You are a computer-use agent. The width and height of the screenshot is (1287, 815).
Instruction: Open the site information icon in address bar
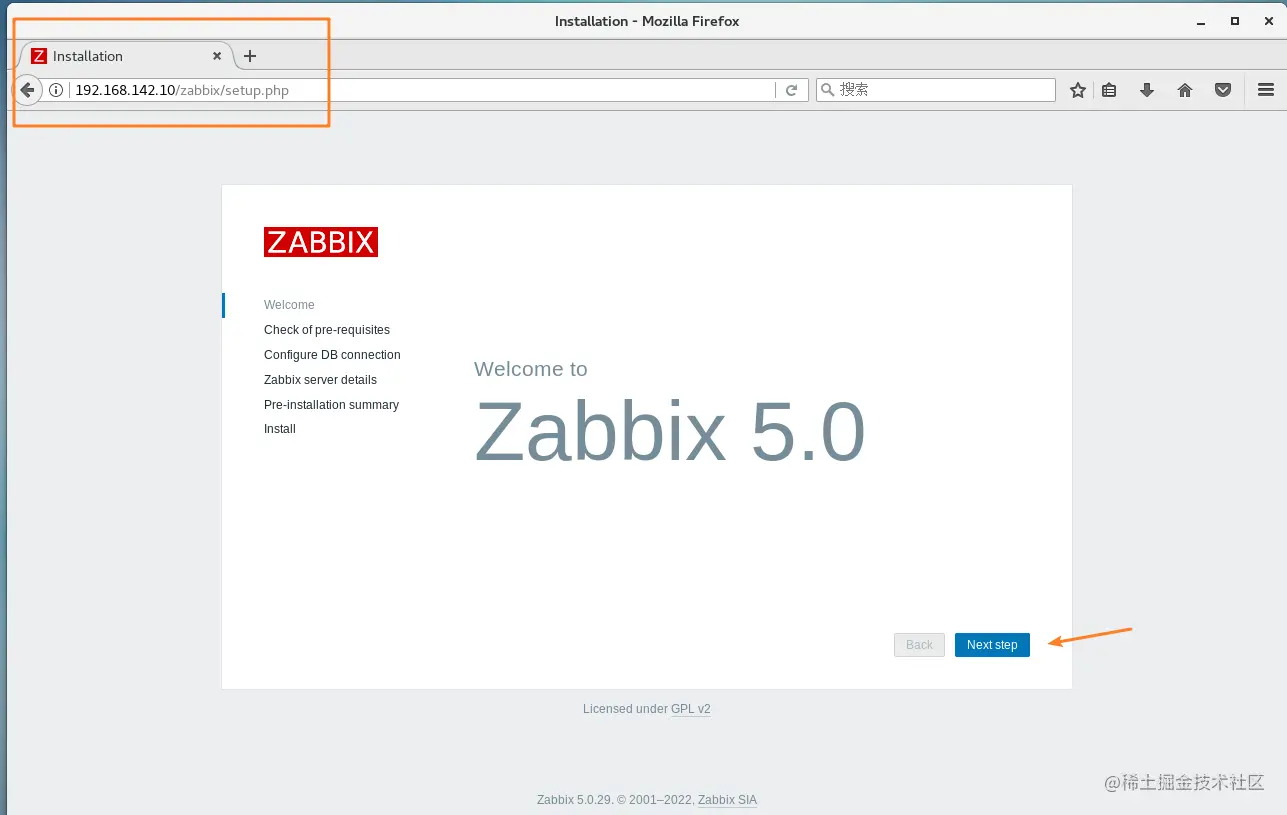[57, 90]
